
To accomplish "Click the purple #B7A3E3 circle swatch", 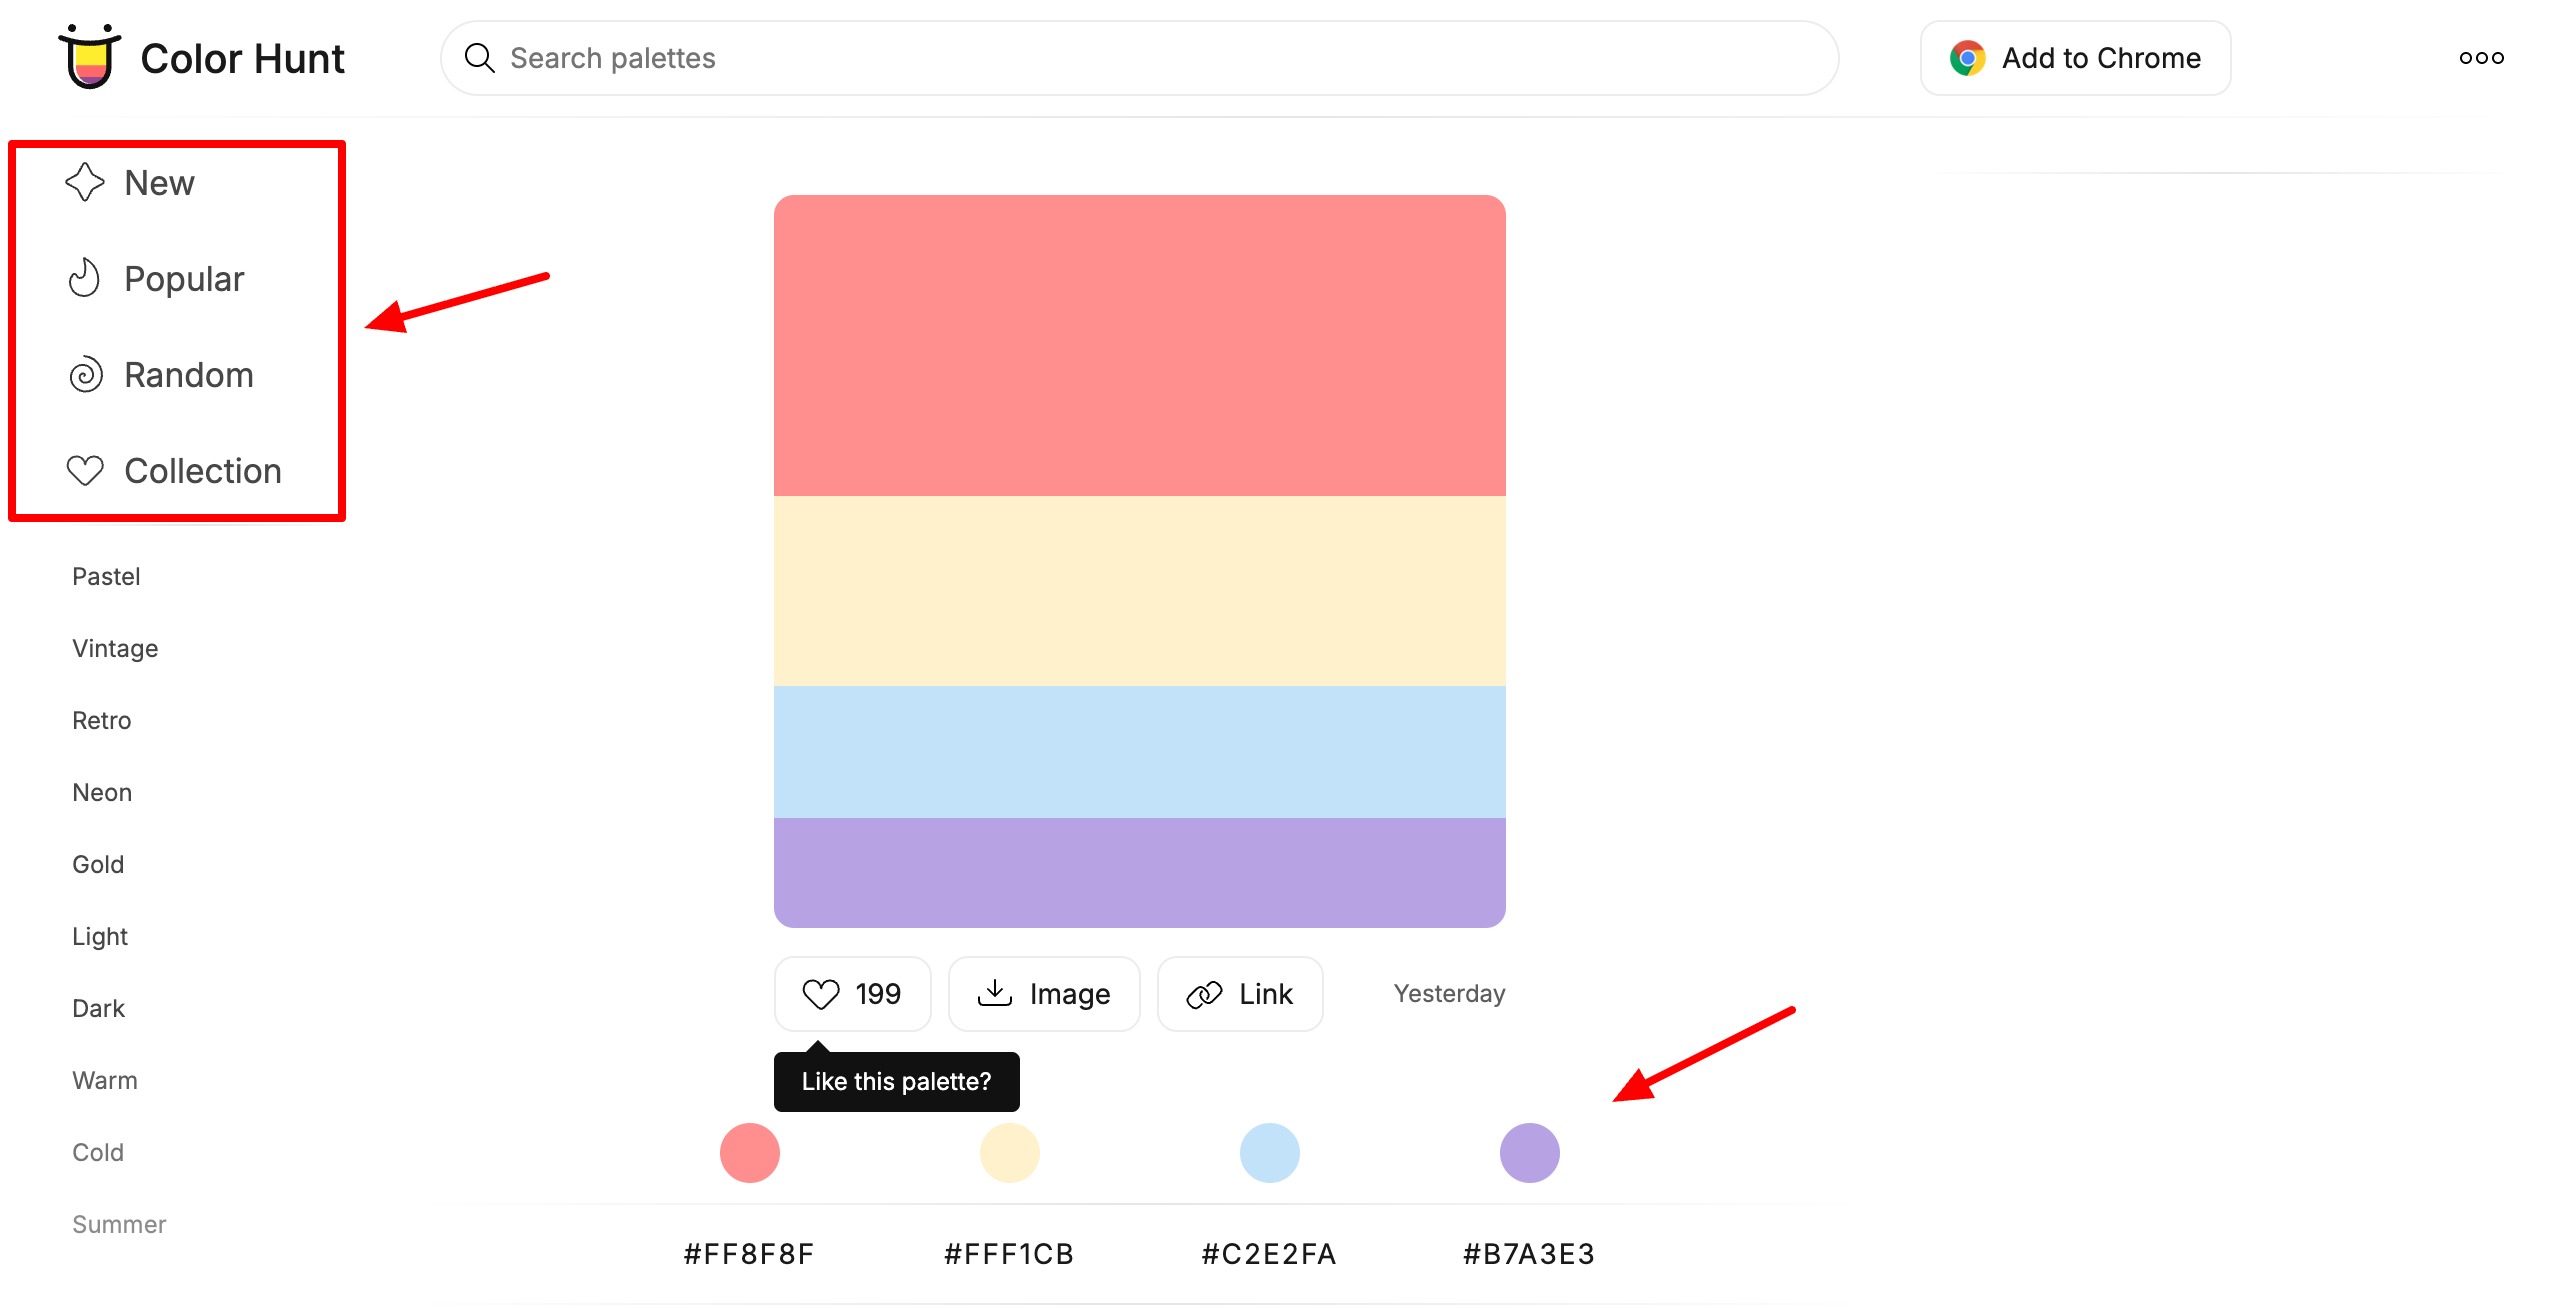I will tap(1530, 1153).
